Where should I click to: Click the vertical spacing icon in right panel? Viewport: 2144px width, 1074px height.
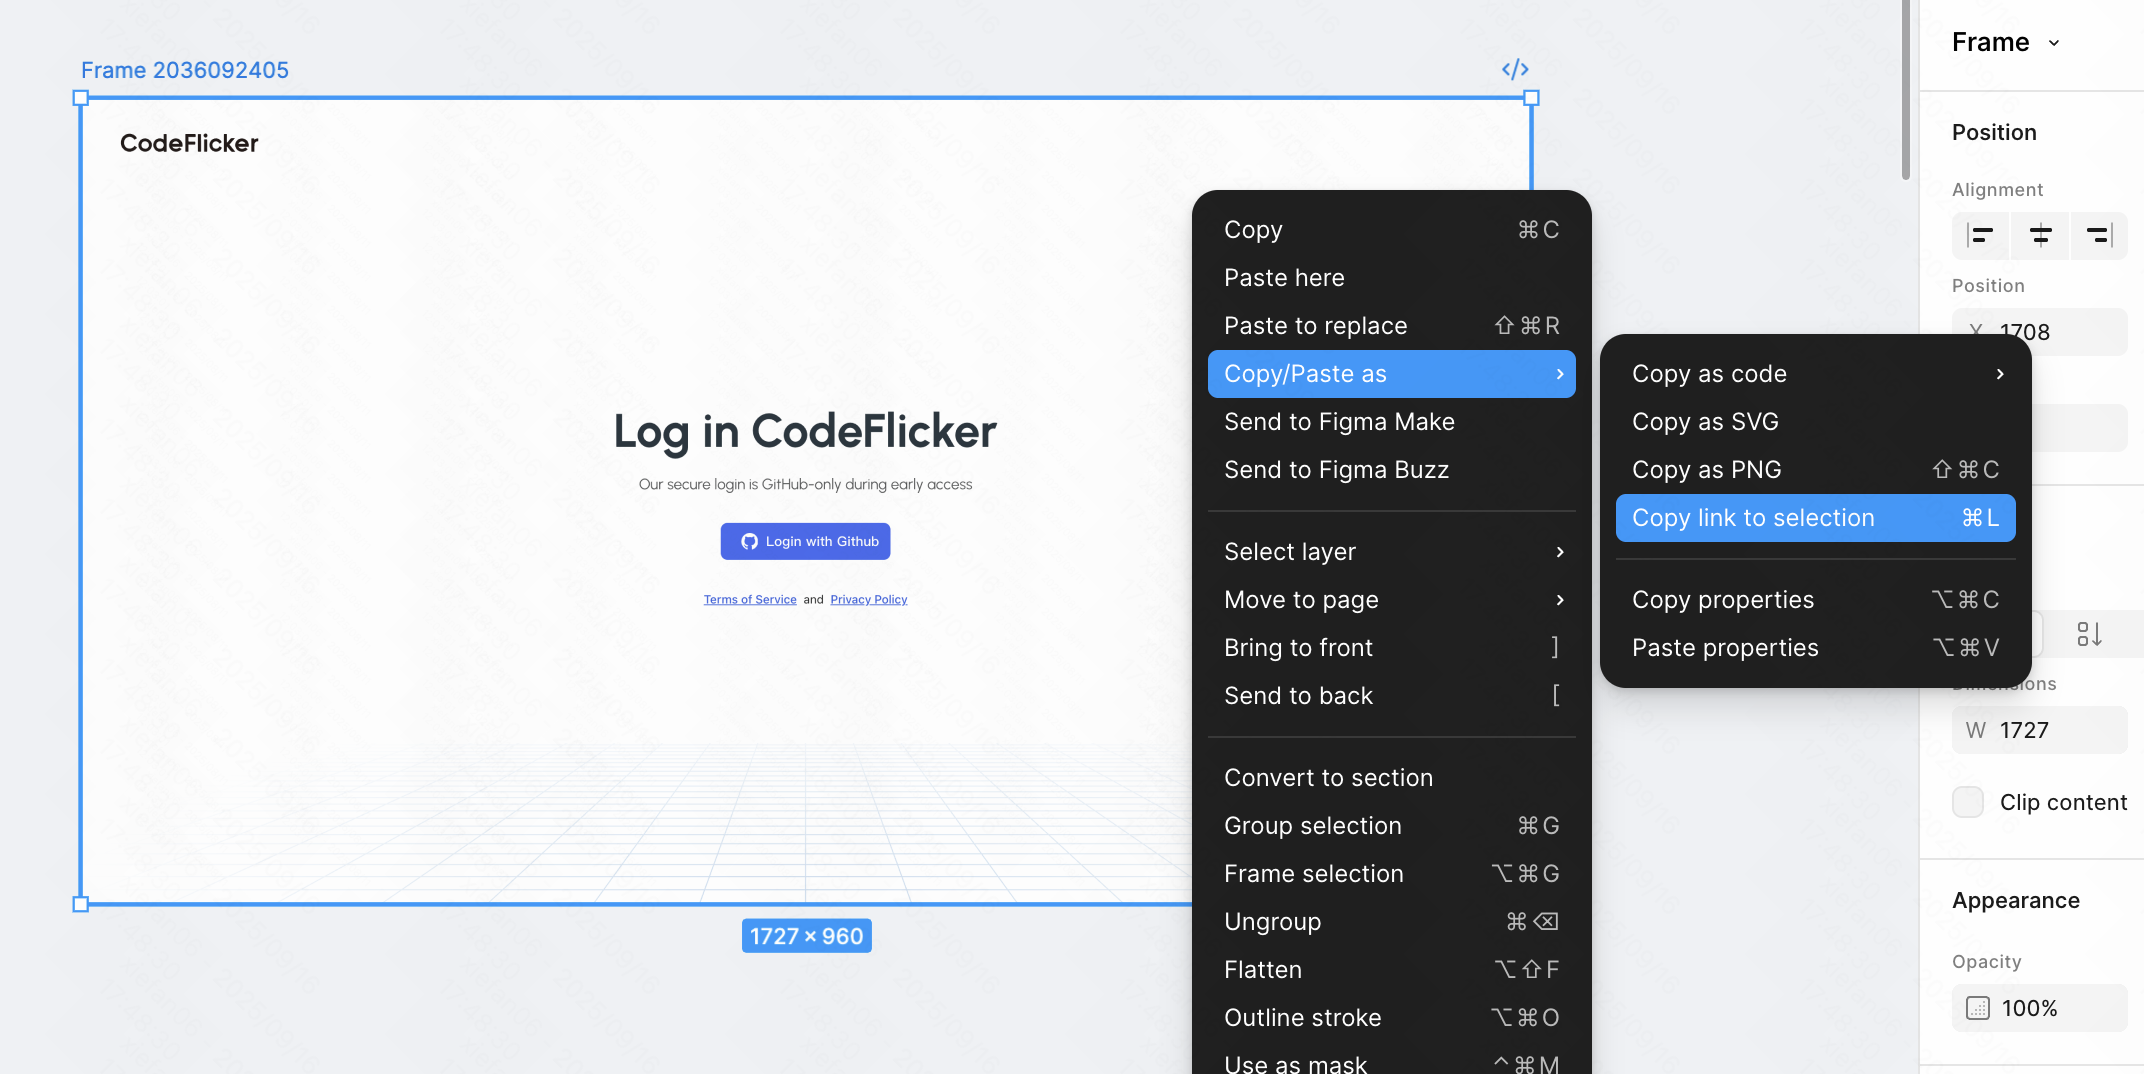[2089, 634]
